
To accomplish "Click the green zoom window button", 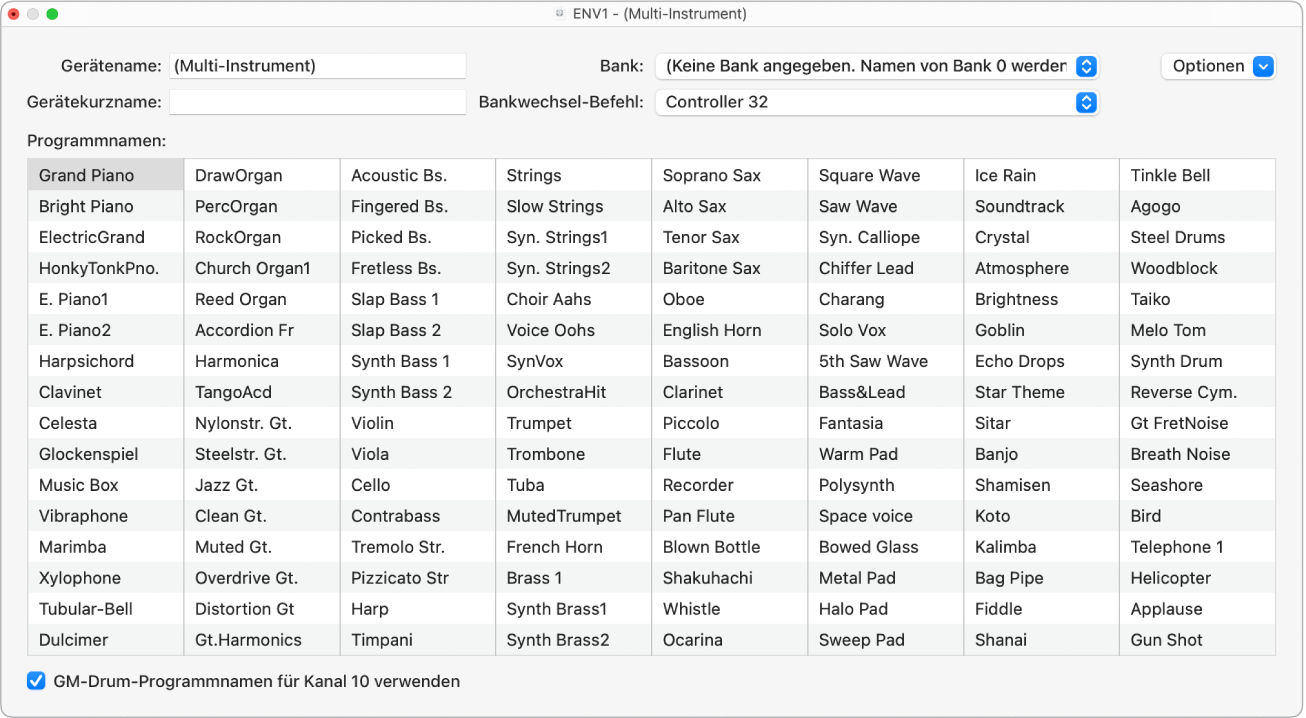I will (x=52, y=14).
